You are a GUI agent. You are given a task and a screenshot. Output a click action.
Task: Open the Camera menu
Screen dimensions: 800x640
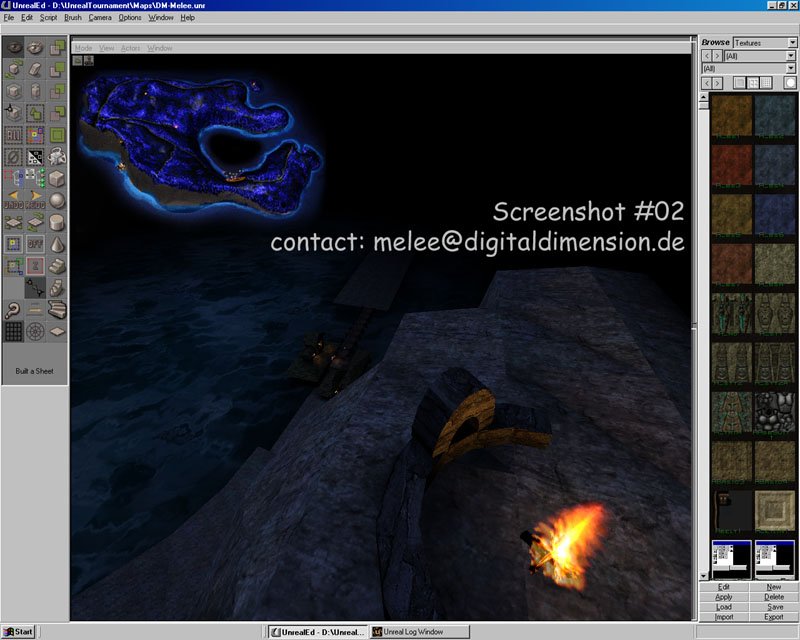tap(100, 17)
